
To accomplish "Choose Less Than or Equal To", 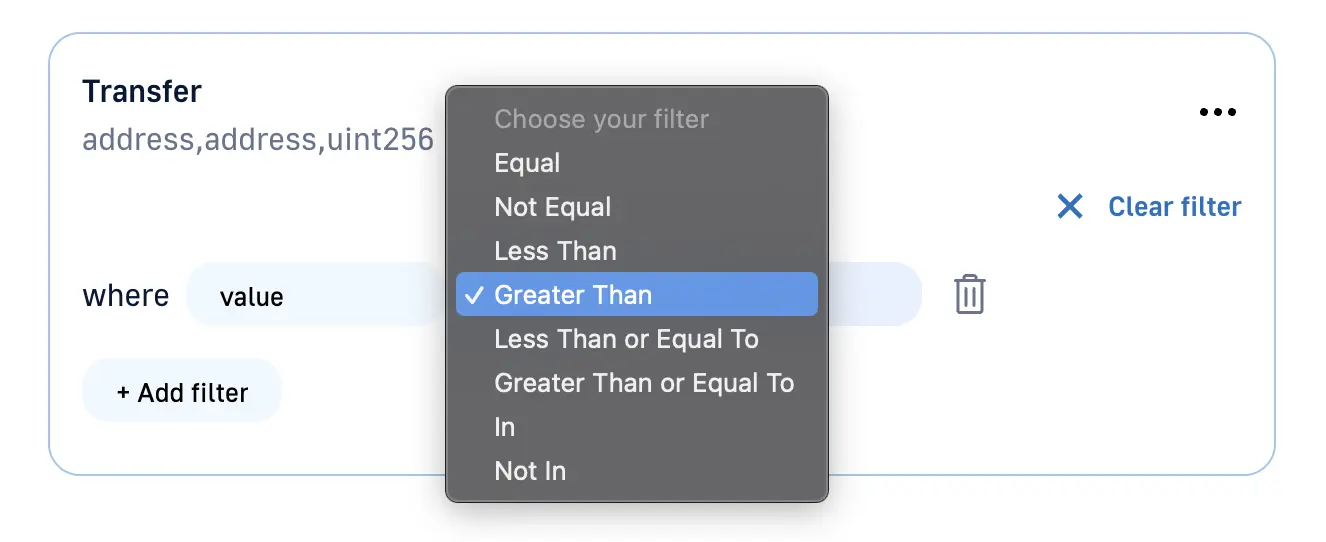I will (x=626, y=339).
